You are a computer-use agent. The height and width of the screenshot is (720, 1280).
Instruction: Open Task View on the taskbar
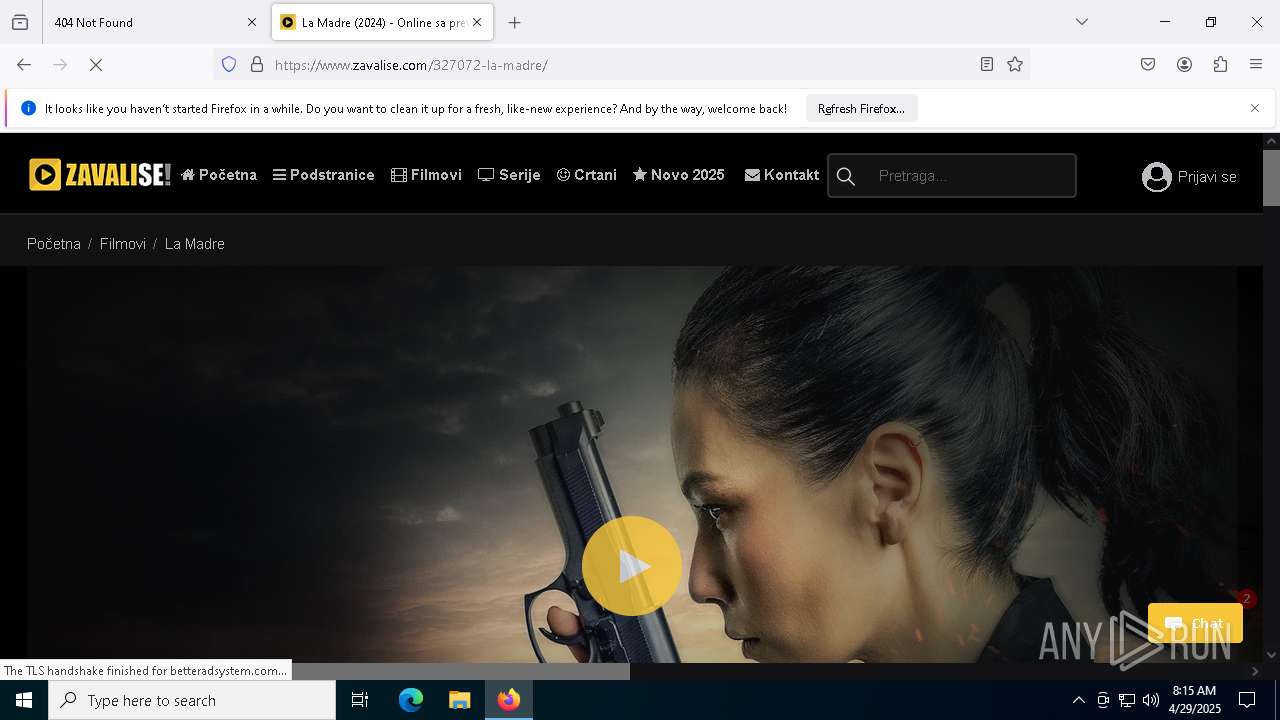click(360, 700)
